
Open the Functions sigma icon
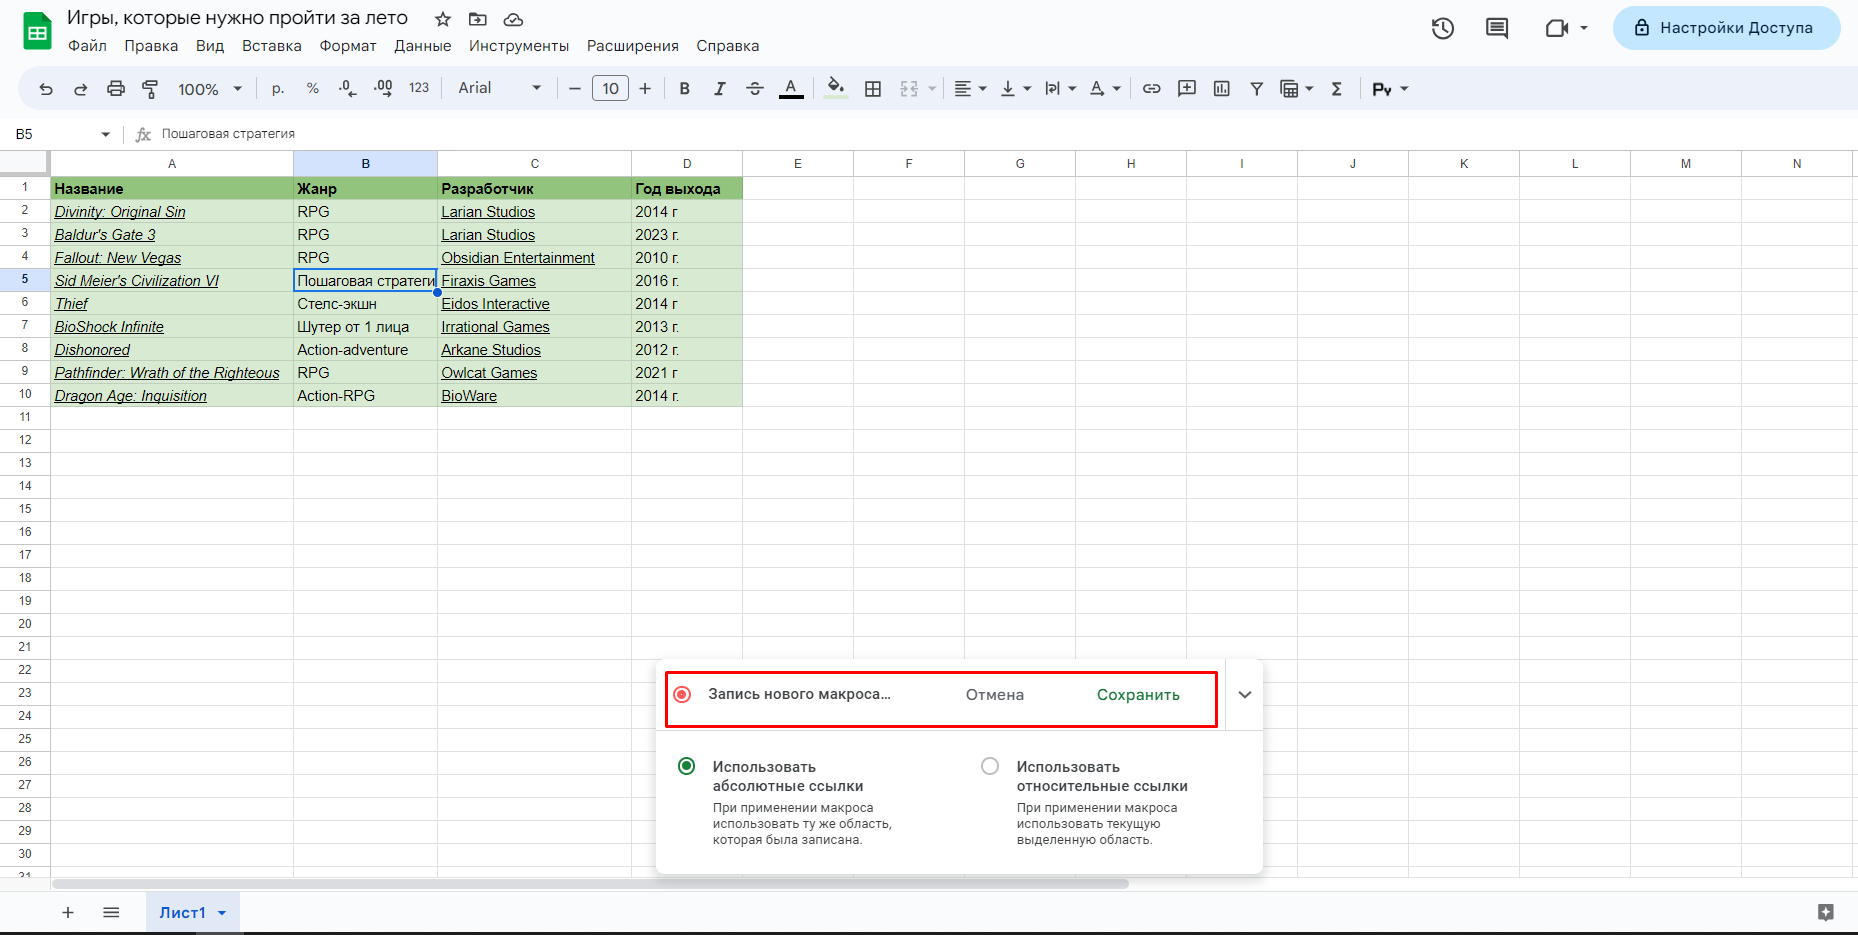(1337, 89)
